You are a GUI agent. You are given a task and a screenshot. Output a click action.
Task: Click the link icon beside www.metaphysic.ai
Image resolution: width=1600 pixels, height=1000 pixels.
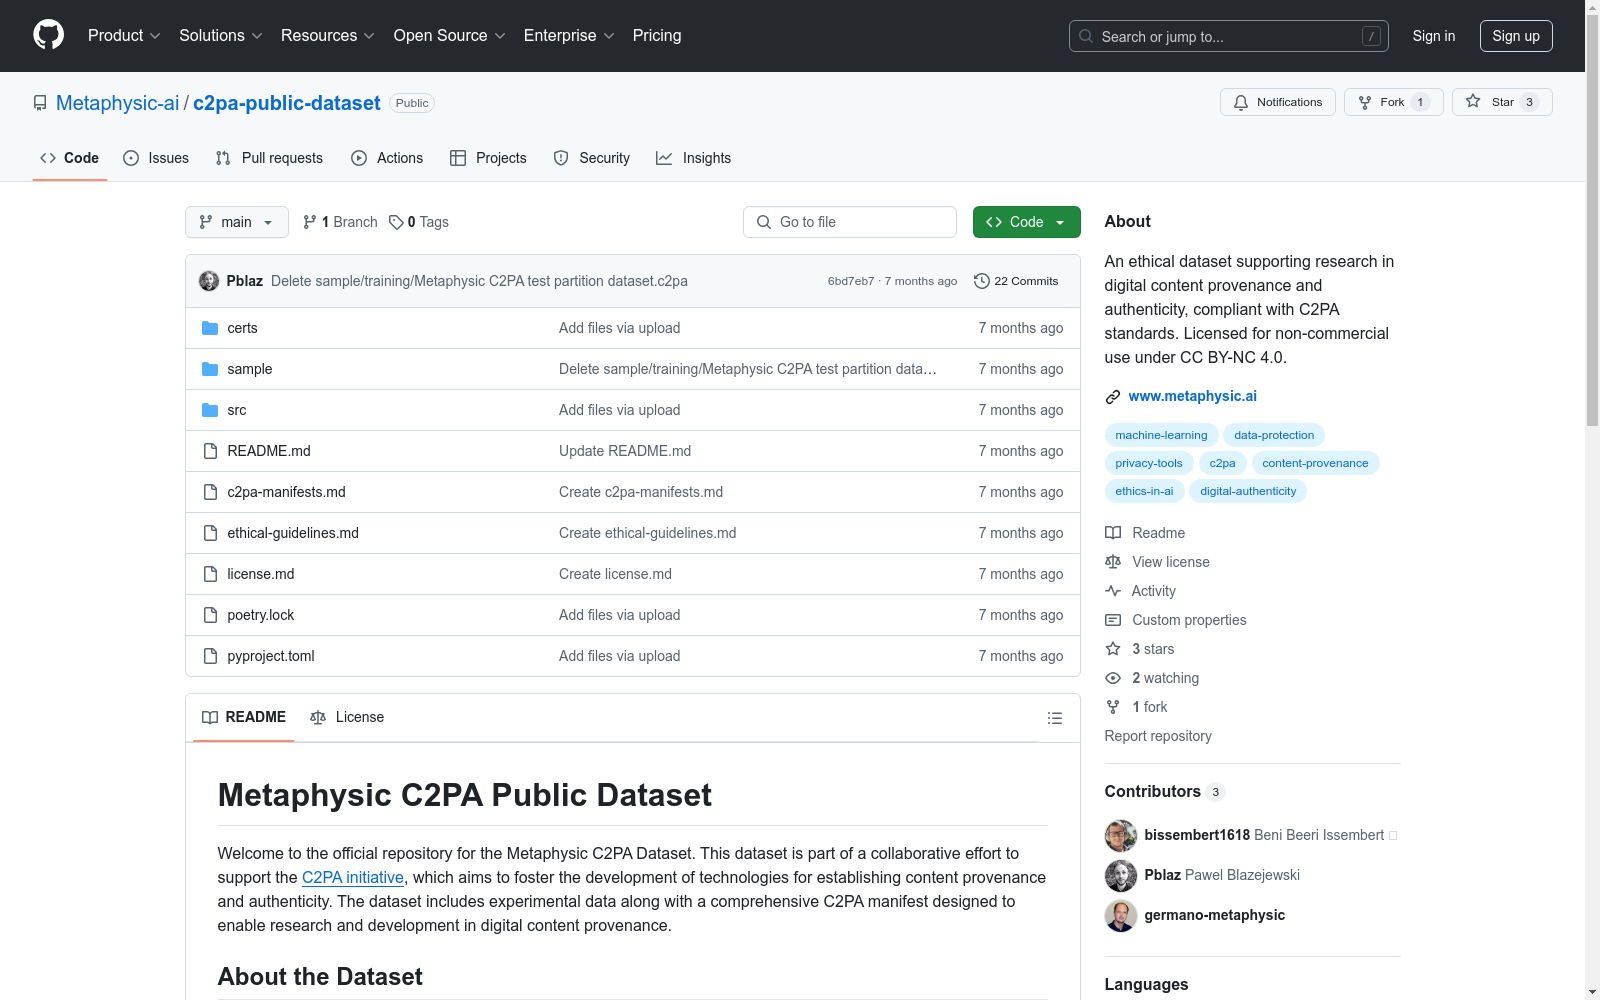point(1113,397)
